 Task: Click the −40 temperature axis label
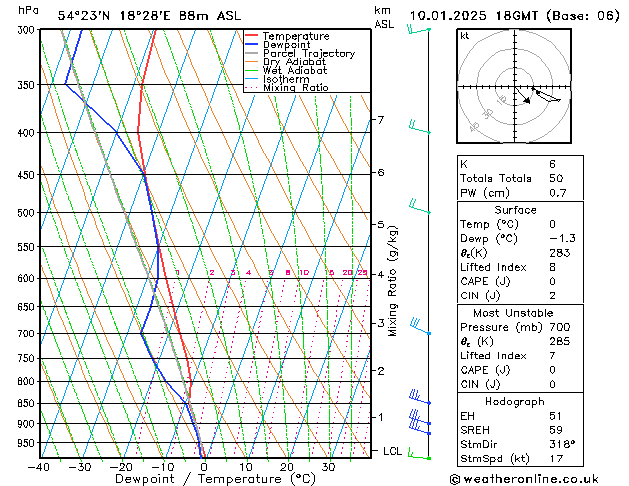click(x=39, y=468)
